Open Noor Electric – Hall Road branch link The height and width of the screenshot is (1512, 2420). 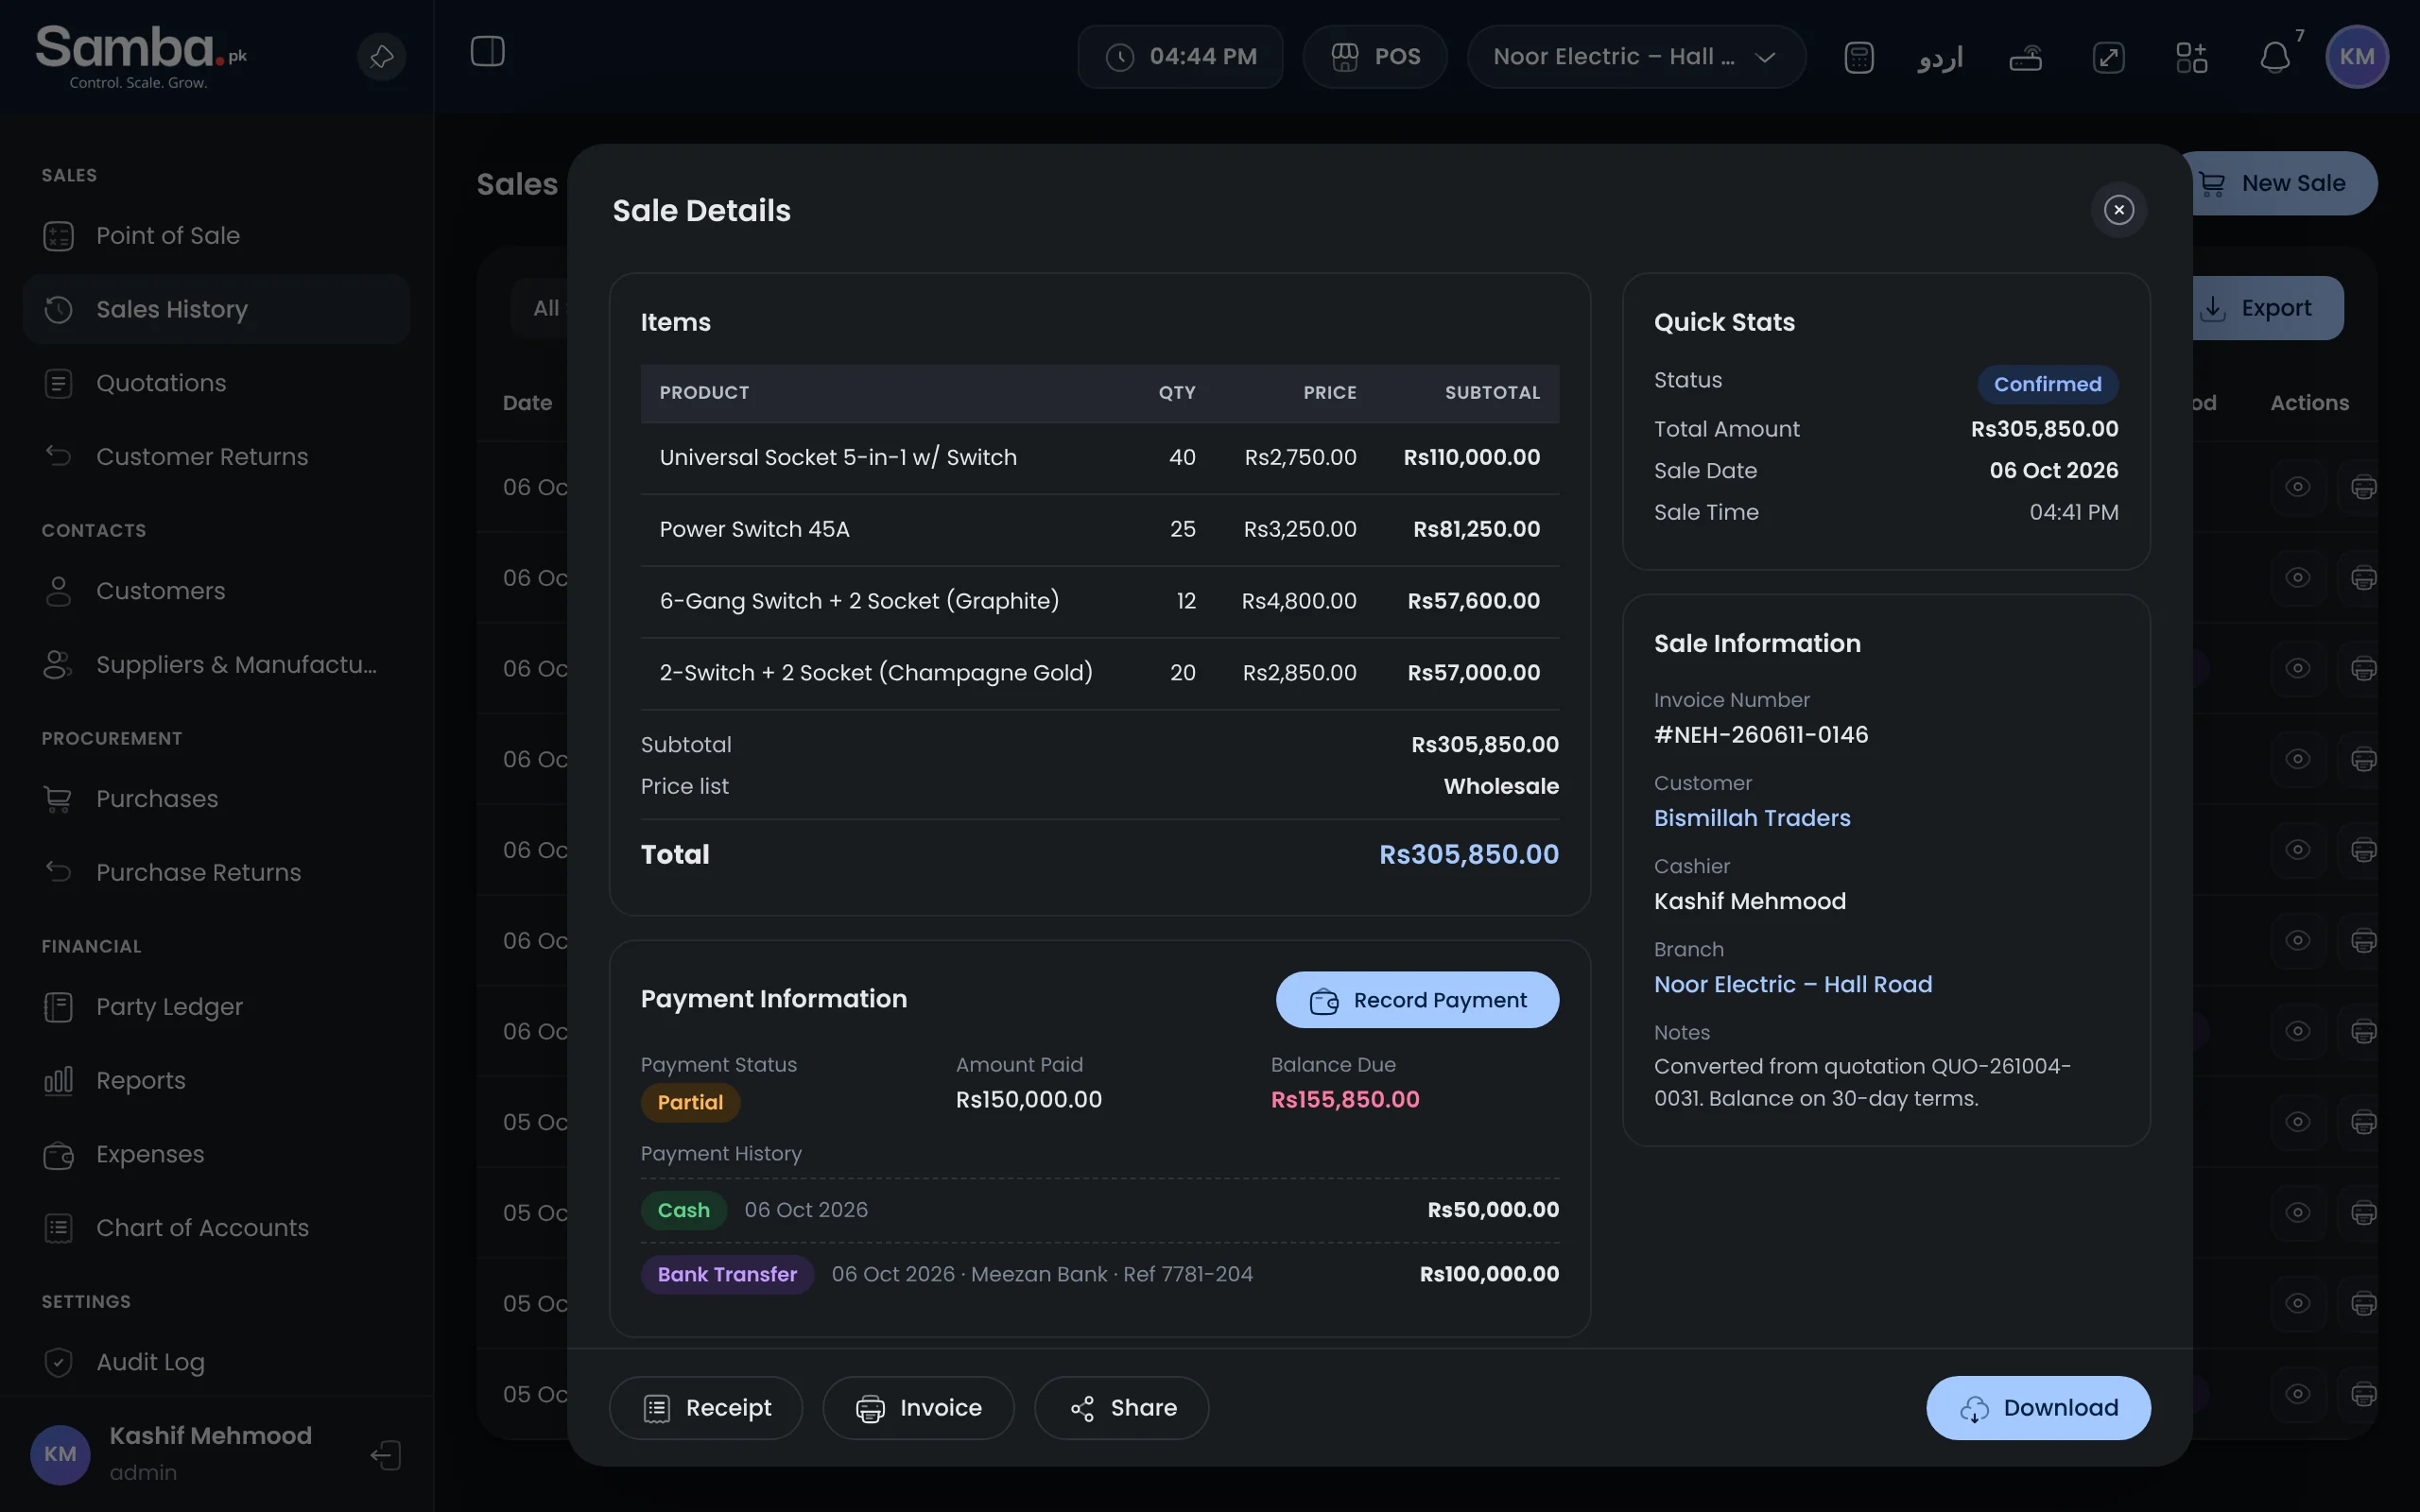click(x=1793, y=984)
